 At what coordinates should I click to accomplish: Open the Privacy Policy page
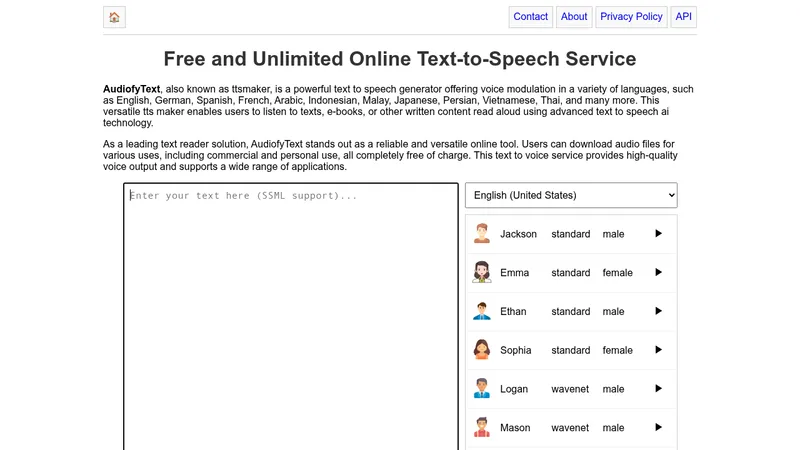[x=631, y=17]
